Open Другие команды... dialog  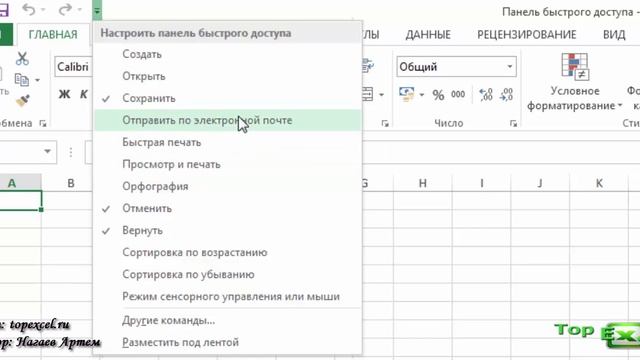(x=228, y=321)
